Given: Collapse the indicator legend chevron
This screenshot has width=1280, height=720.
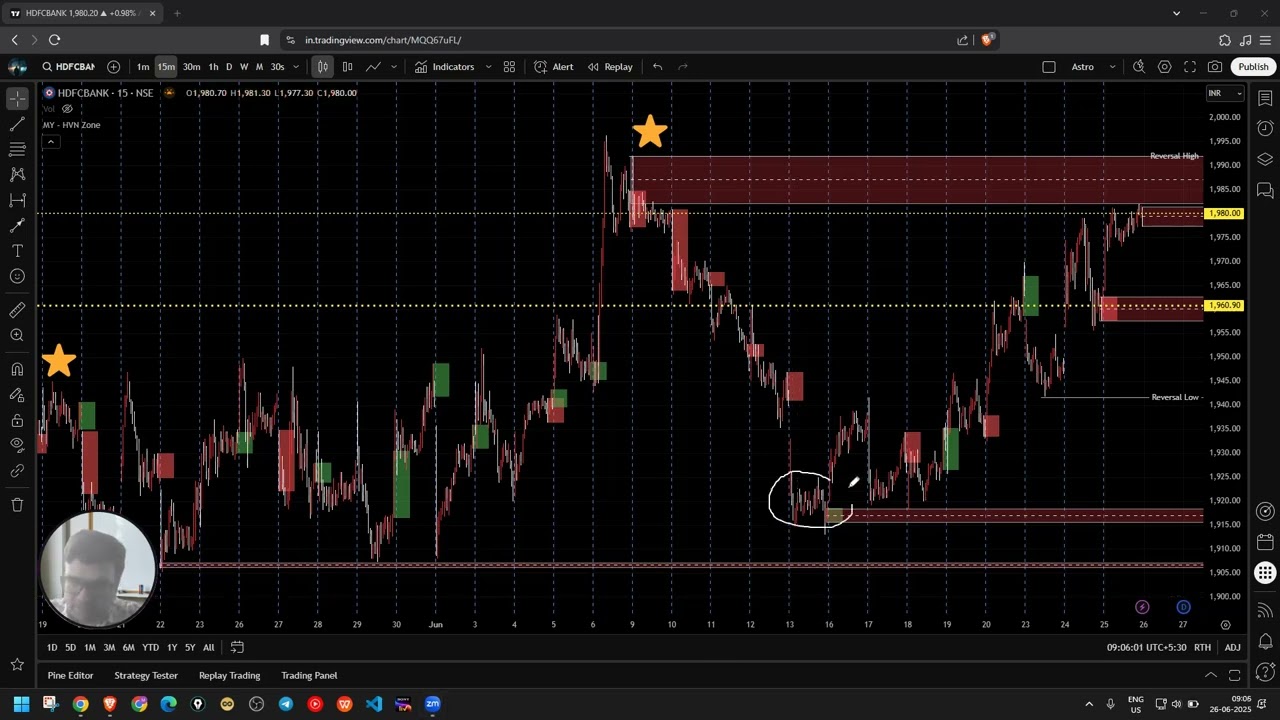Looking at the screenshot, I should click(51, 142).
